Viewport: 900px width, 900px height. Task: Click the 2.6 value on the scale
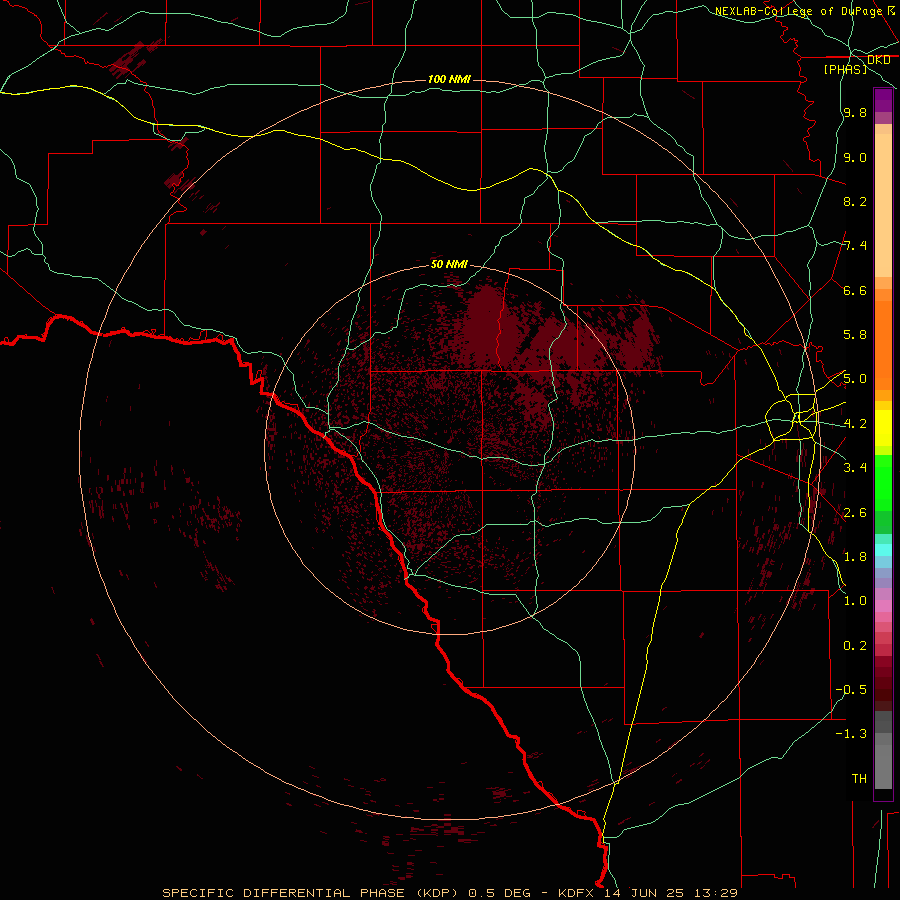tap(855, 513)
